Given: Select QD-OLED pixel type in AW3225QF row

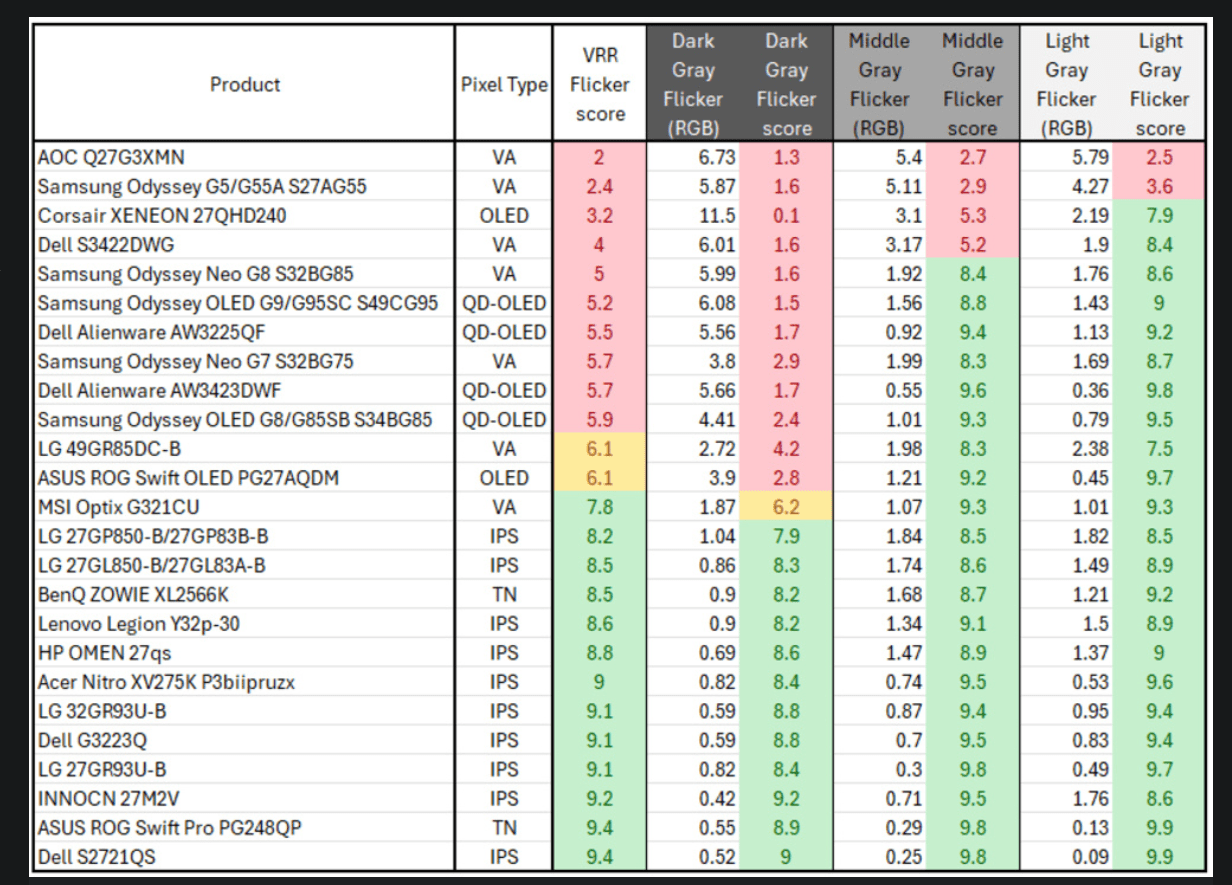Looking at the screenshot, I should coord(503,333).
